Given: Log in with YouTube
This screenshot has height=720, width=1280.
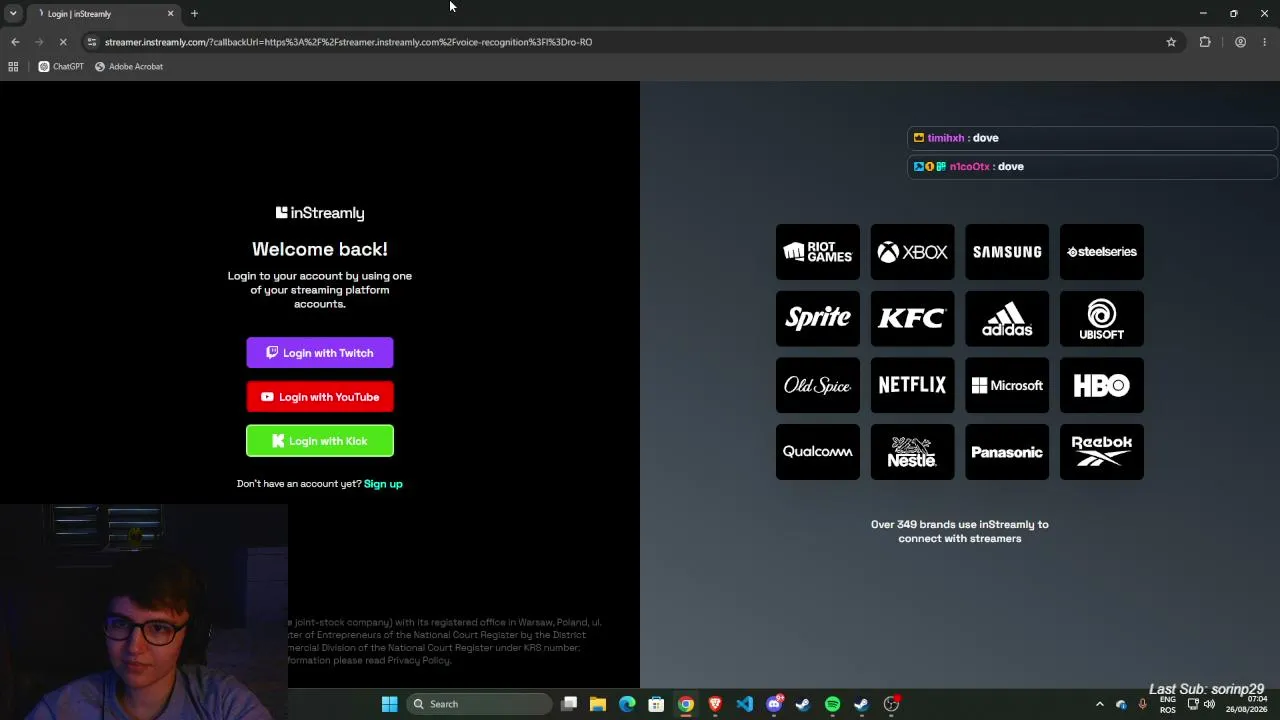Looking at the screenshot, I should coord(320,397).
